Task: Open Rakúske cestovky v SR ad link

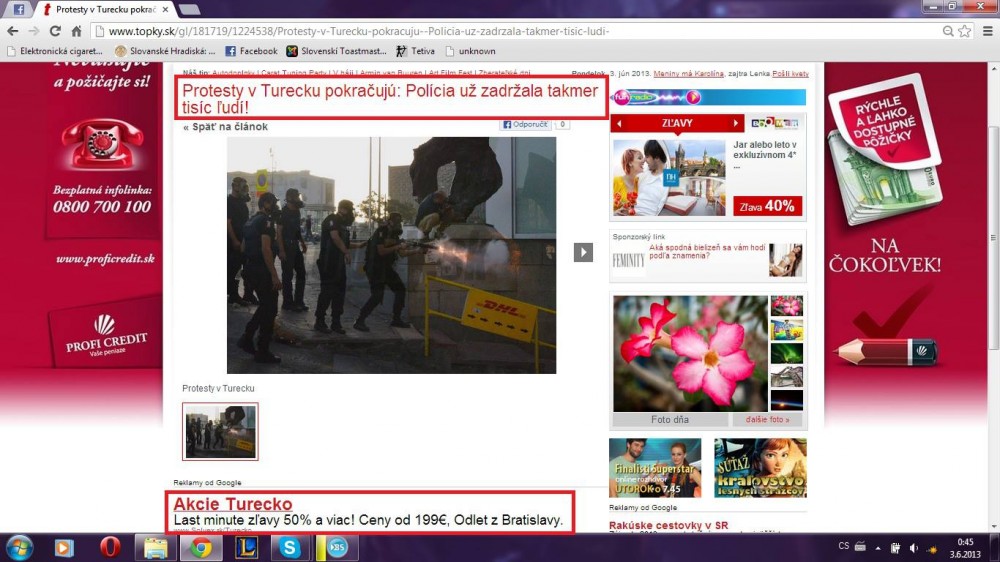Action: click(x=668, y=526)
